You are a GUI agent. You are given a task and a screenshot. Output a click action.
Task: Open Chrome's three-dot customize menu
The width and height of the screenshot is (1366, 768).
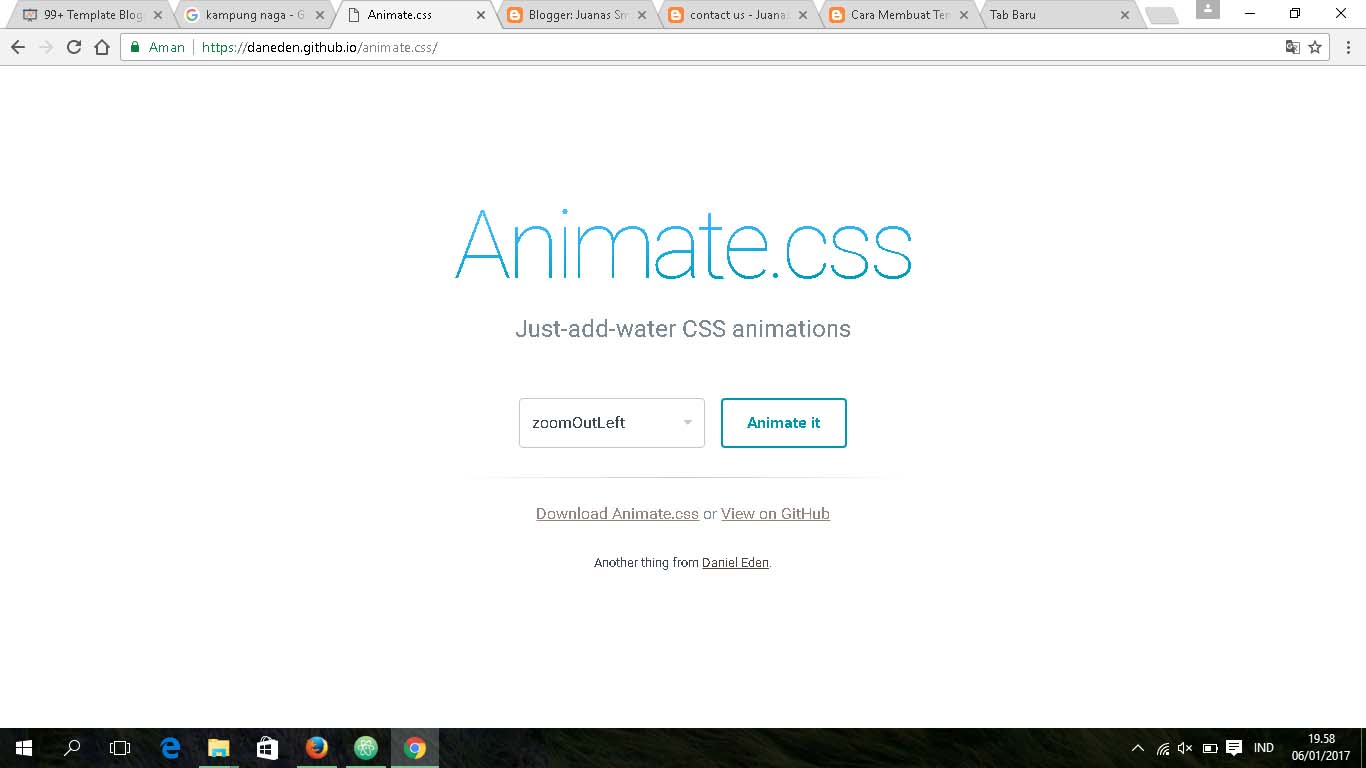pos(1349,46)
